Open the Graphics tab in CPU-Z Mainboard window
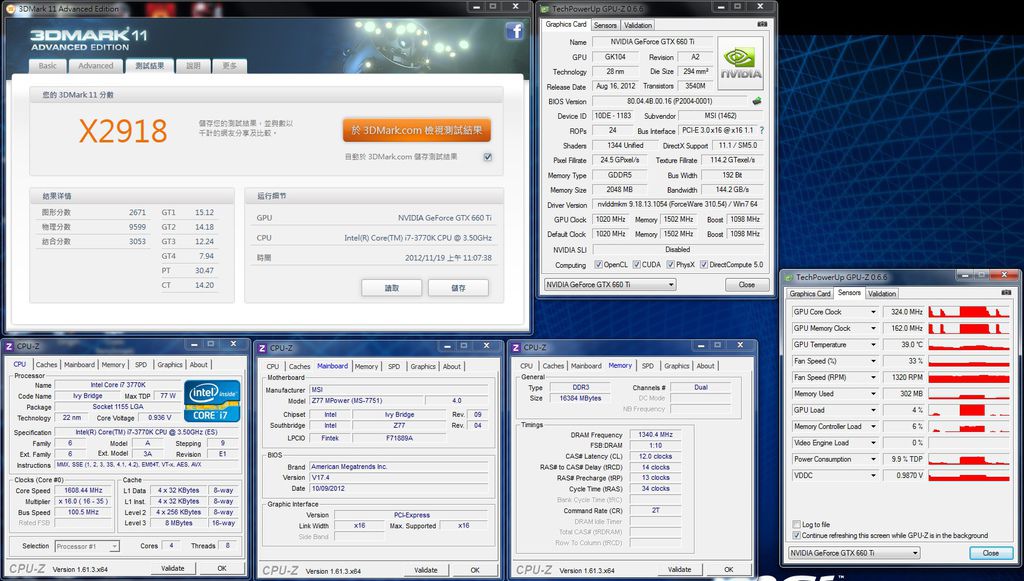Screen dimensions: 1024x581 (423, 367)
